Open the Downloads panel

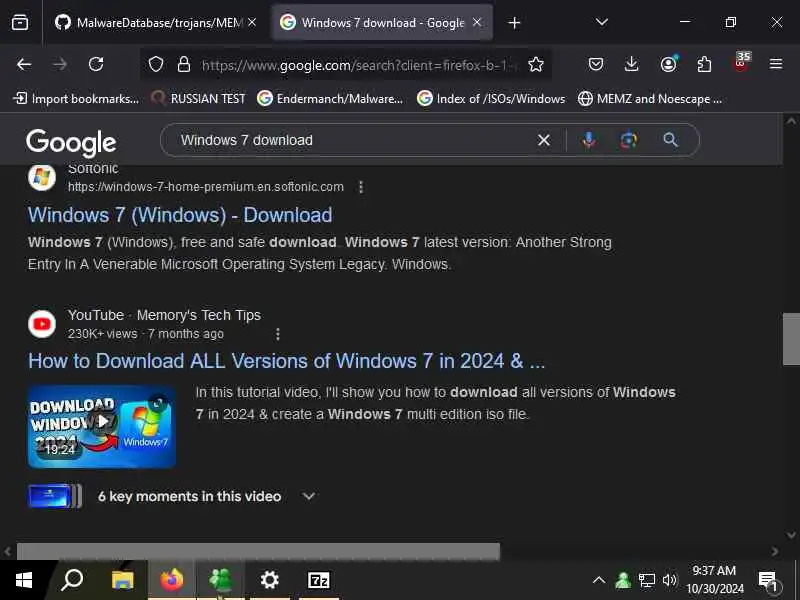(632, 64)
